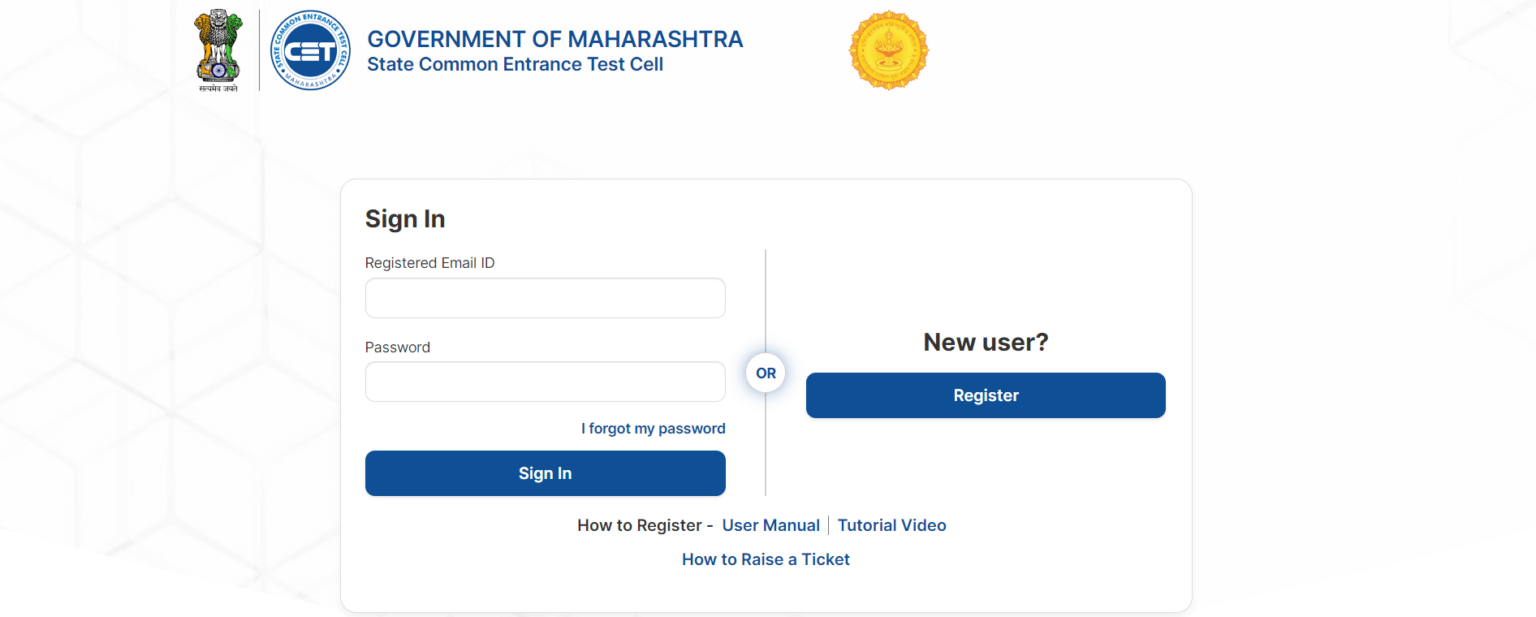This screenshot has width=1536, height=617.
Task: Open the I forgot my password link
Action: pyautogui.click(x=653, y=428)
